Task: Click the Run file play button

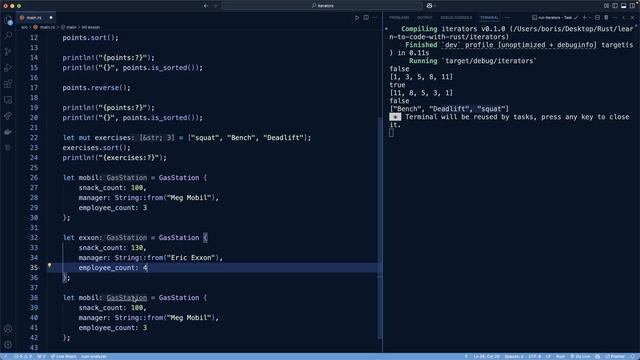Action: 357,18
